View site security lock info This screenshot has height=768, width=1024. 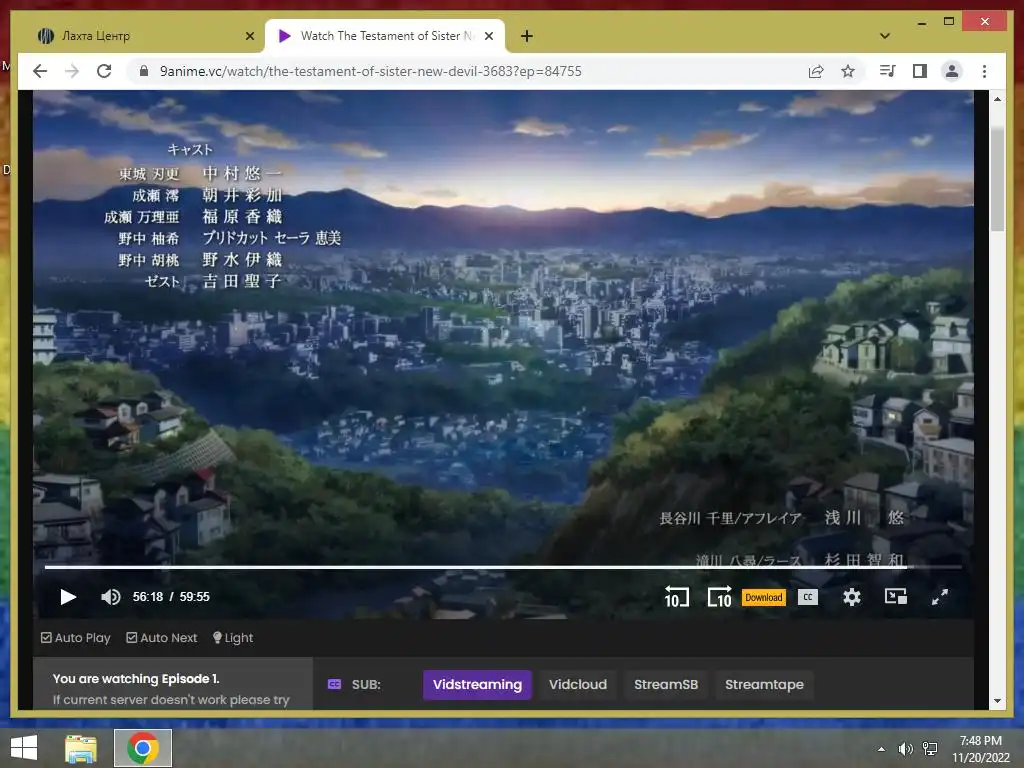click(x=144, y=71)
